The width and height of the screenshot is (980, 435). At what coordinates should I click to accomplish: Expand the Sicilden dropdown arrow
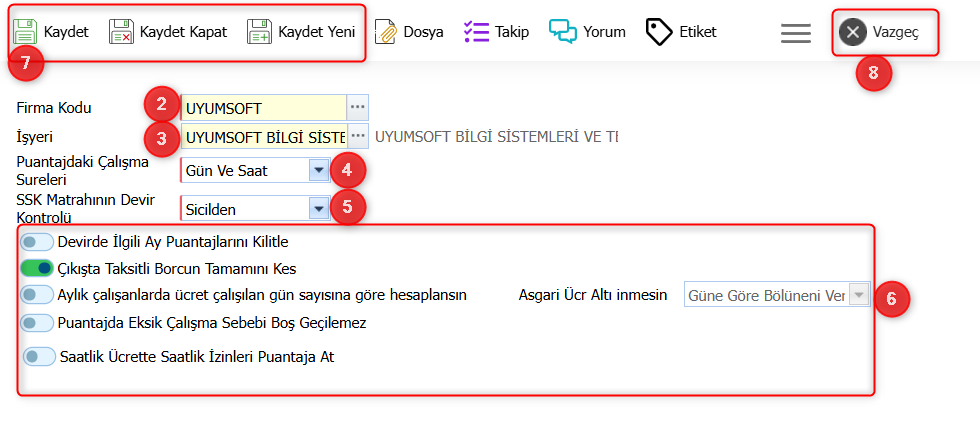coord(319,209)
